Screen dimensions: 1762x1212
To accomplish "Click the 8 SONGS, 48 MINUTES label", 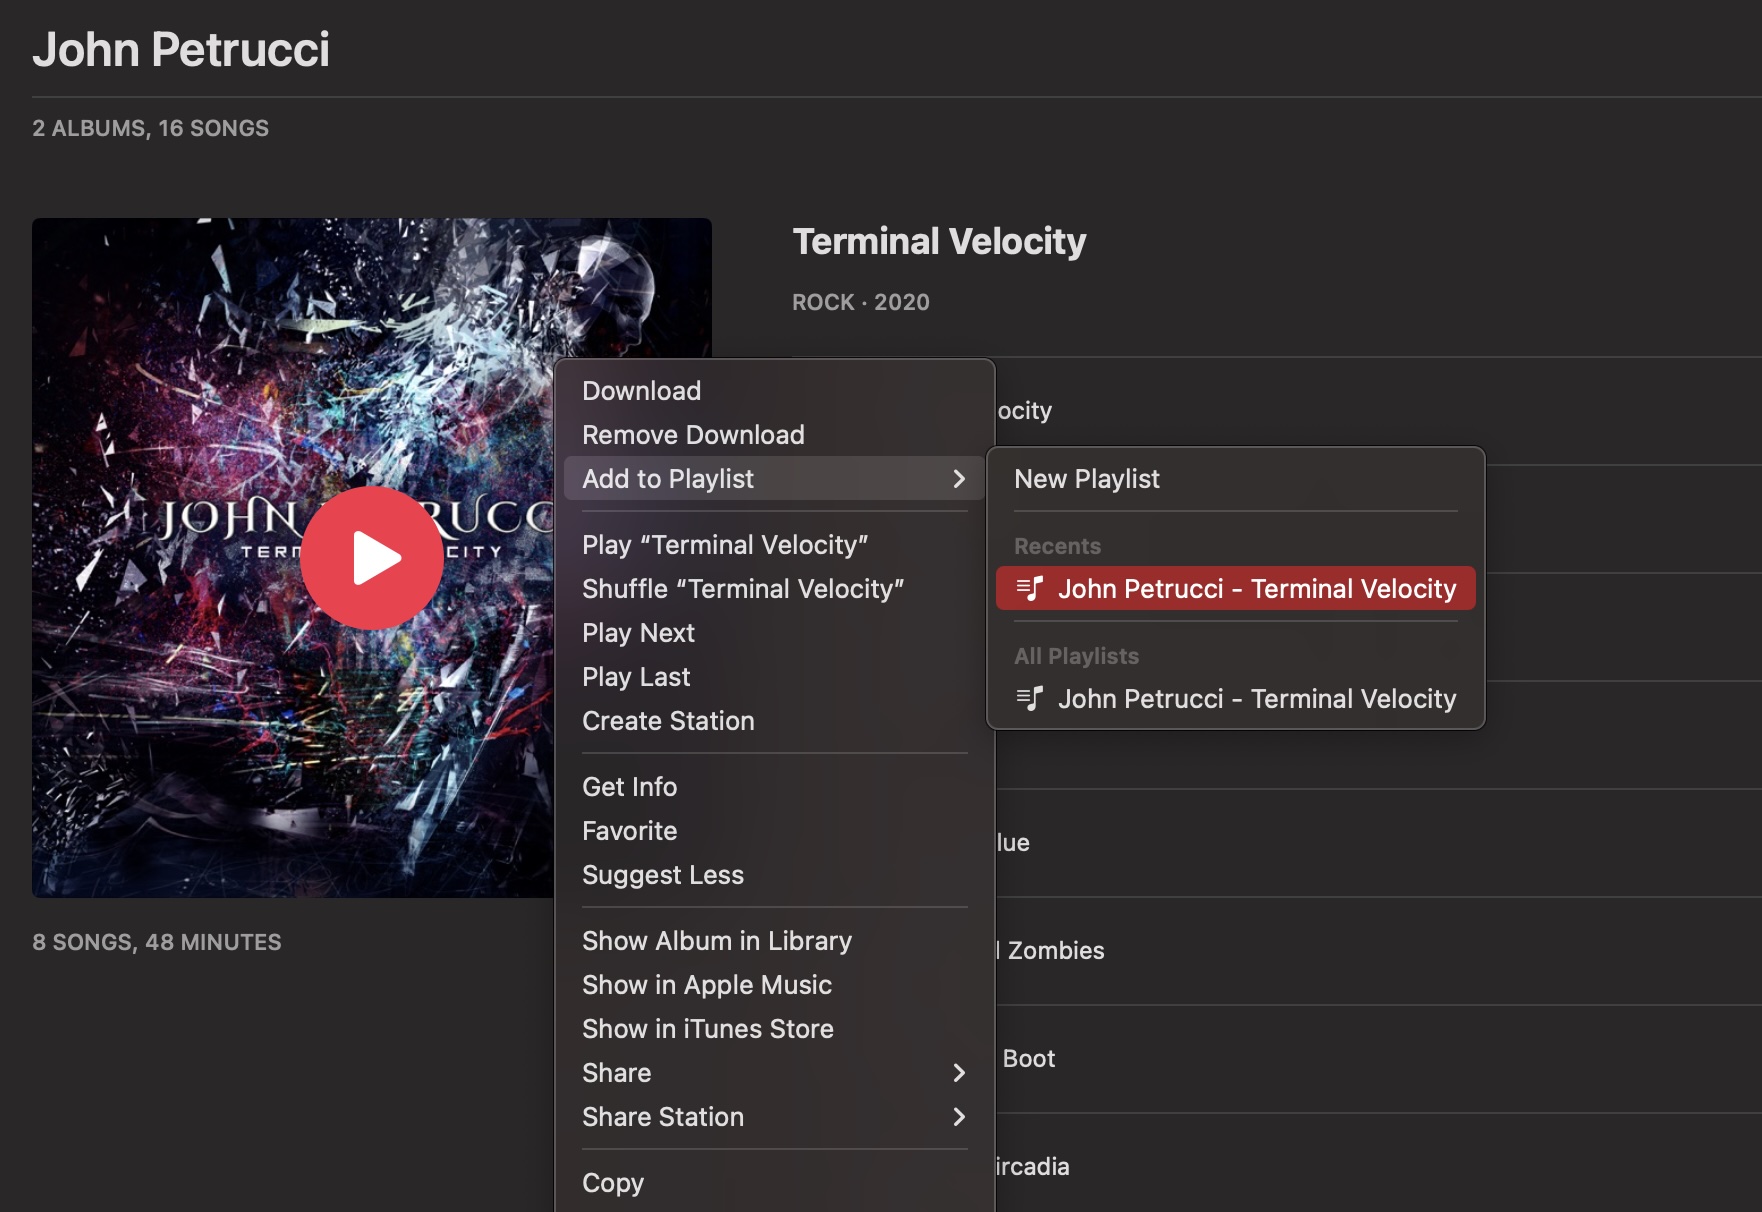I will coord(157,942).
